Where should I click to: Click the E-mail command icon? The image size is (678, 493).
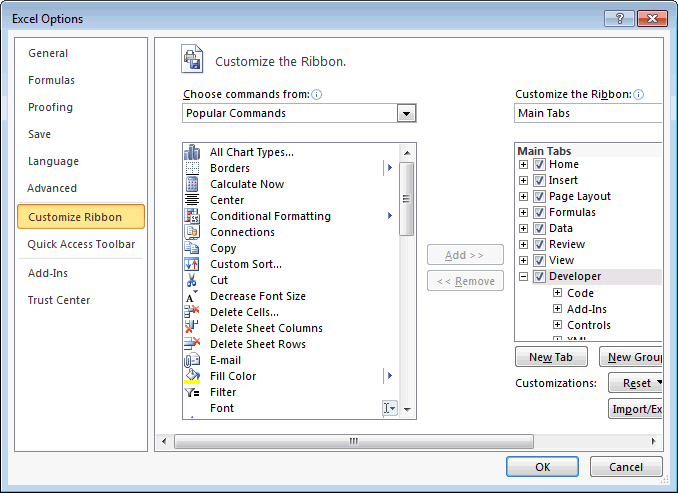(192, 360)
